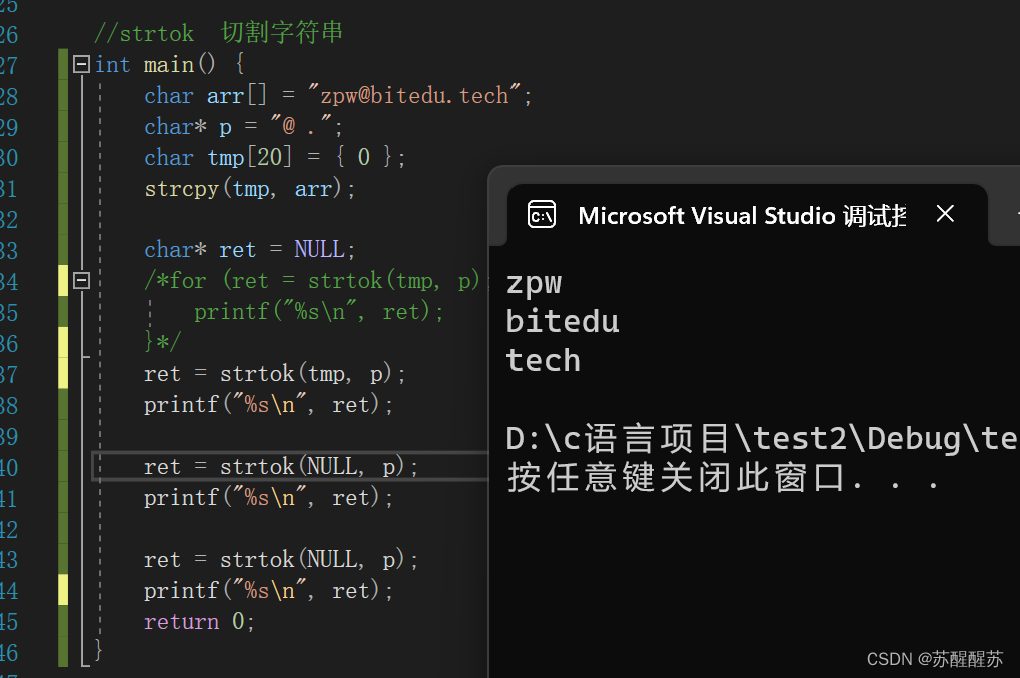
Task: Click the green gutter bar at line 33
Action: [x=63, y=249]
